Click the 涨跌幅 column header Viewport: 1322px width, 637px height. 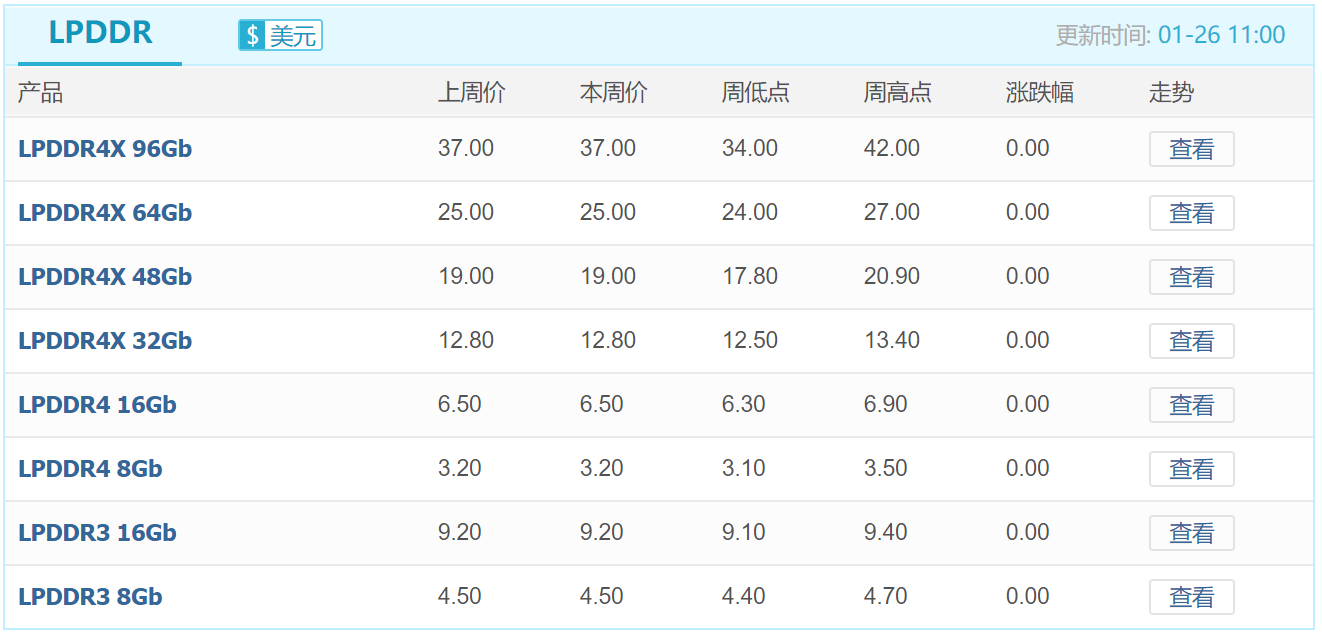[x=1040, y=93]
